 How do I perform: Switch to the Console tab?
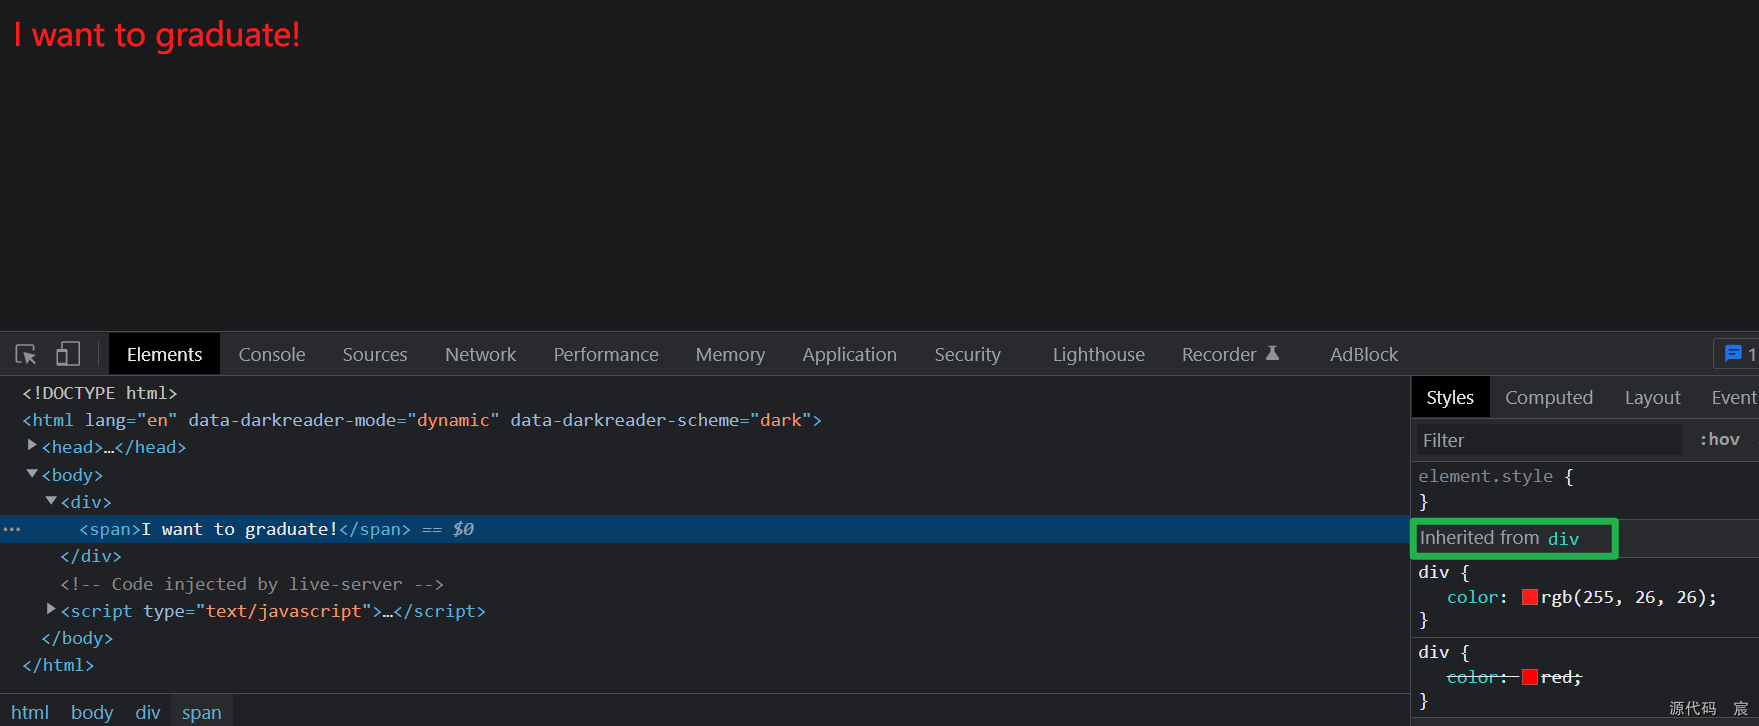point(272,355)
